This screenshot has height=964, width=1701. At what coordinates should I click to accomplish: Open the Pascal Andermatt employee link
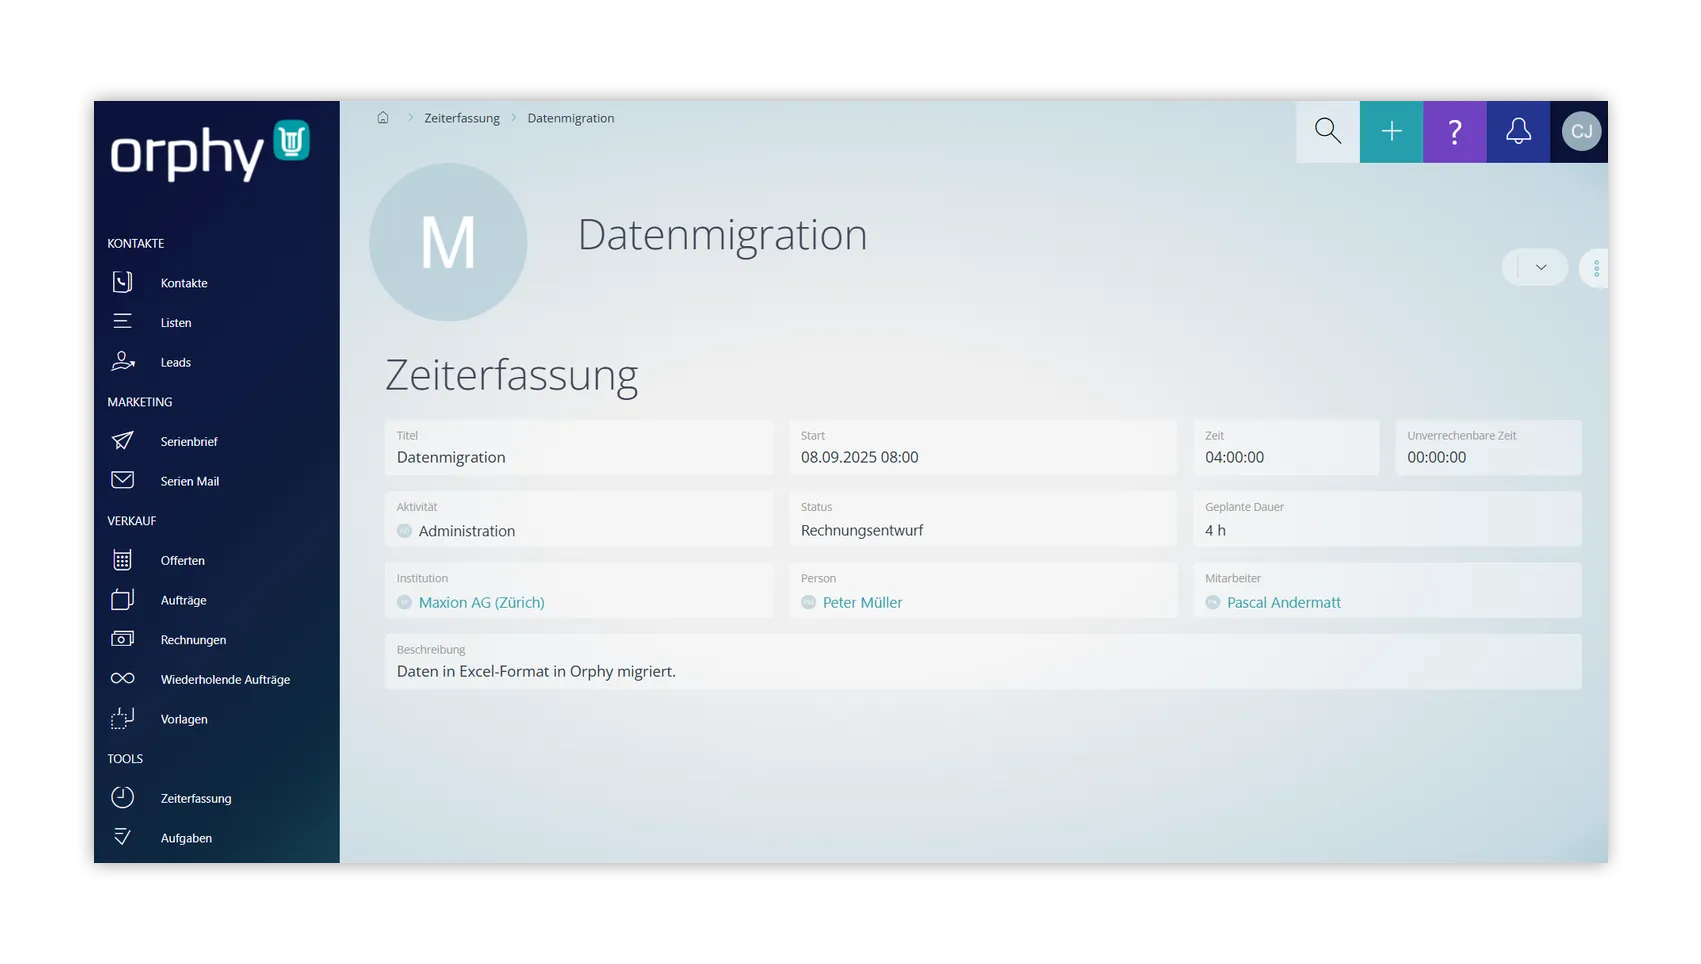pos(1284,602)
